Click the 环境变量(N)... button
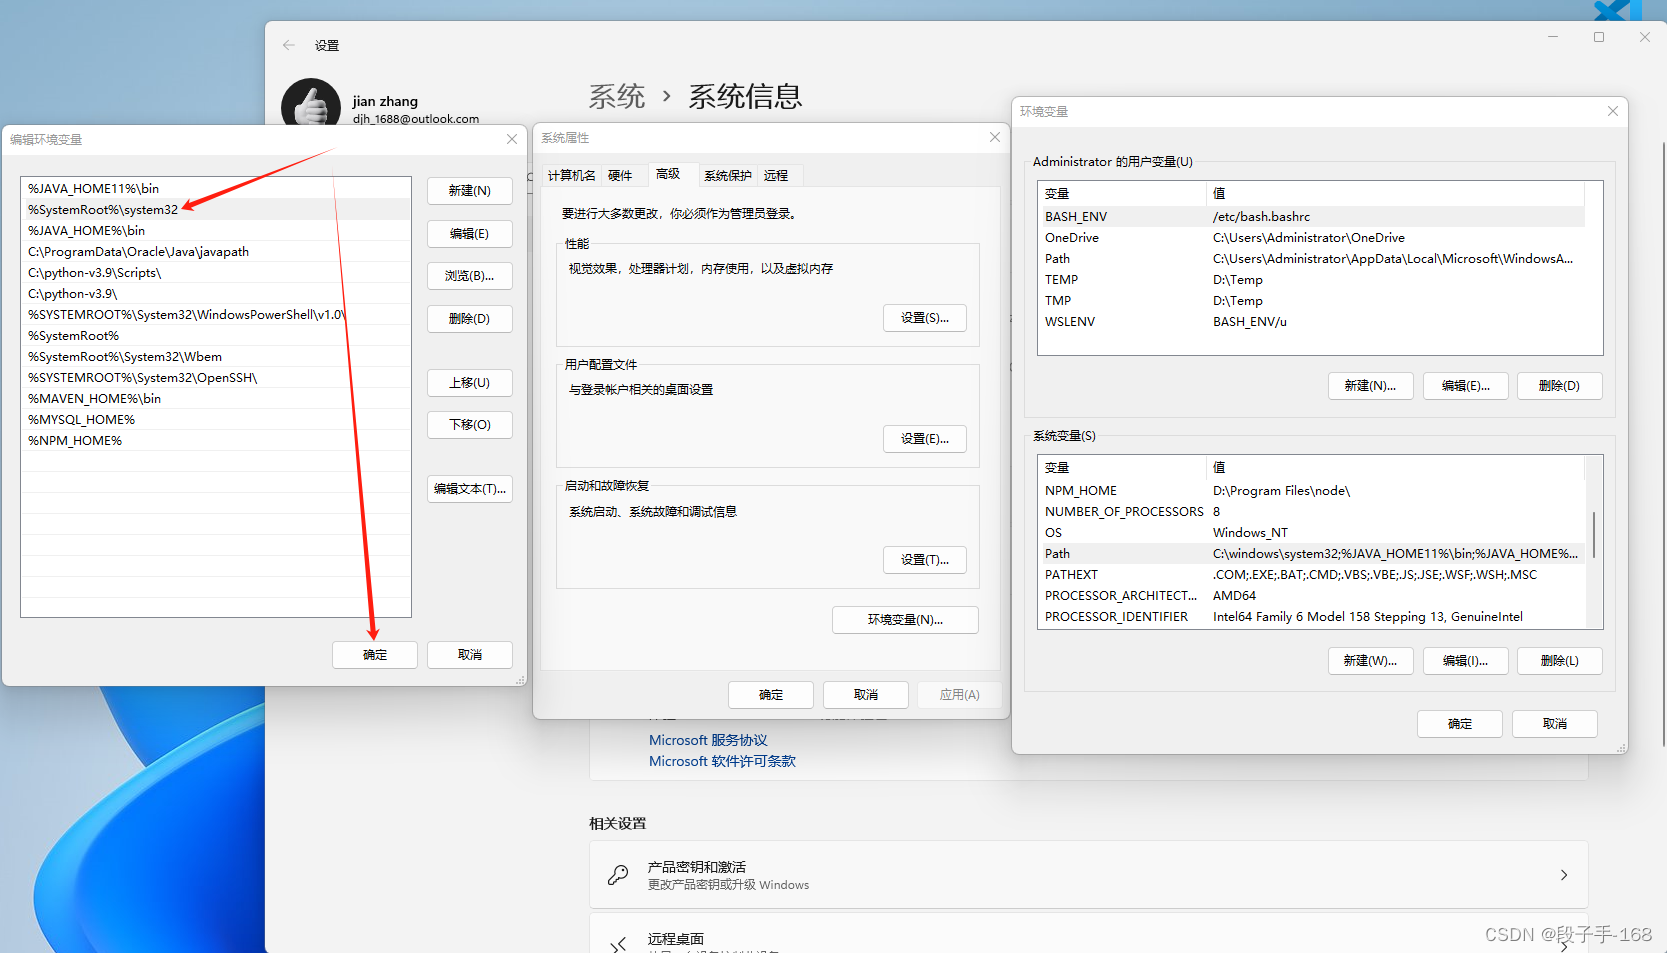The image size is (1667, 953). (x=905, y=620)
